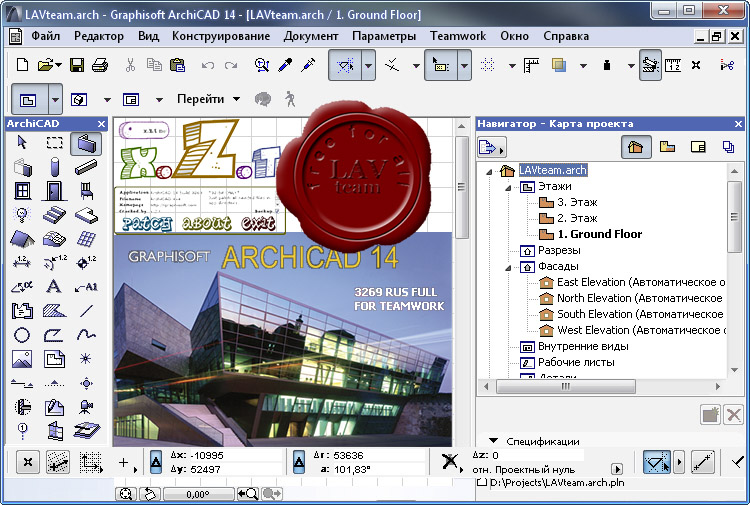
Task: Click the patch button in the patcher
Action: 146,224
